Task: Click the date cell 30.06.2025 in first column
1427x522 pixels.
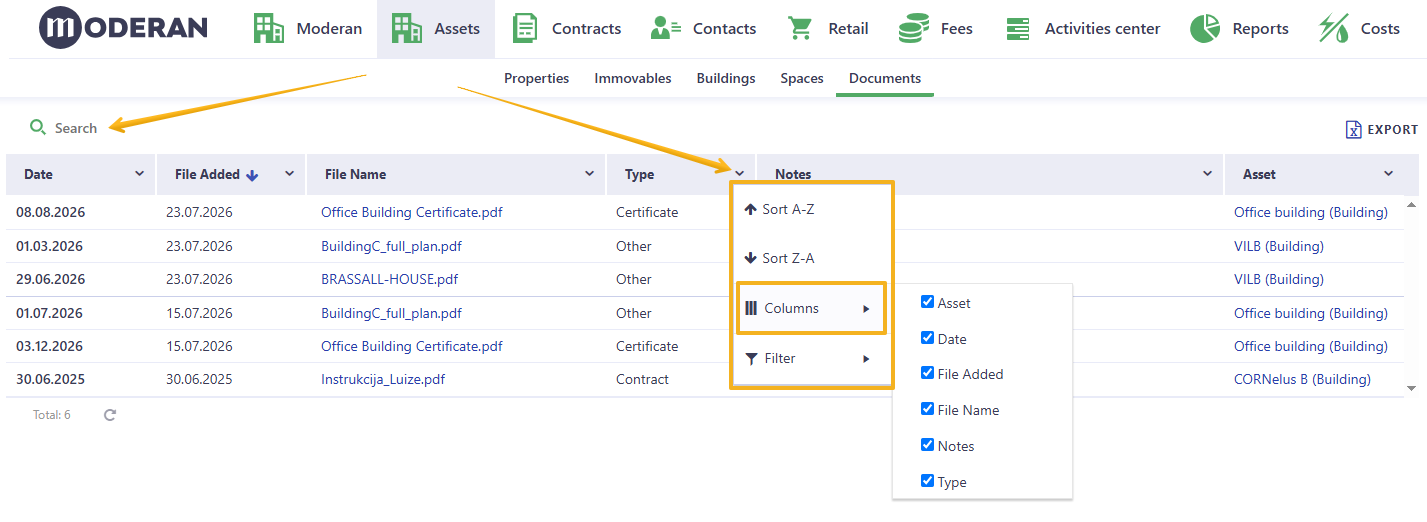Action: [50, 379]
